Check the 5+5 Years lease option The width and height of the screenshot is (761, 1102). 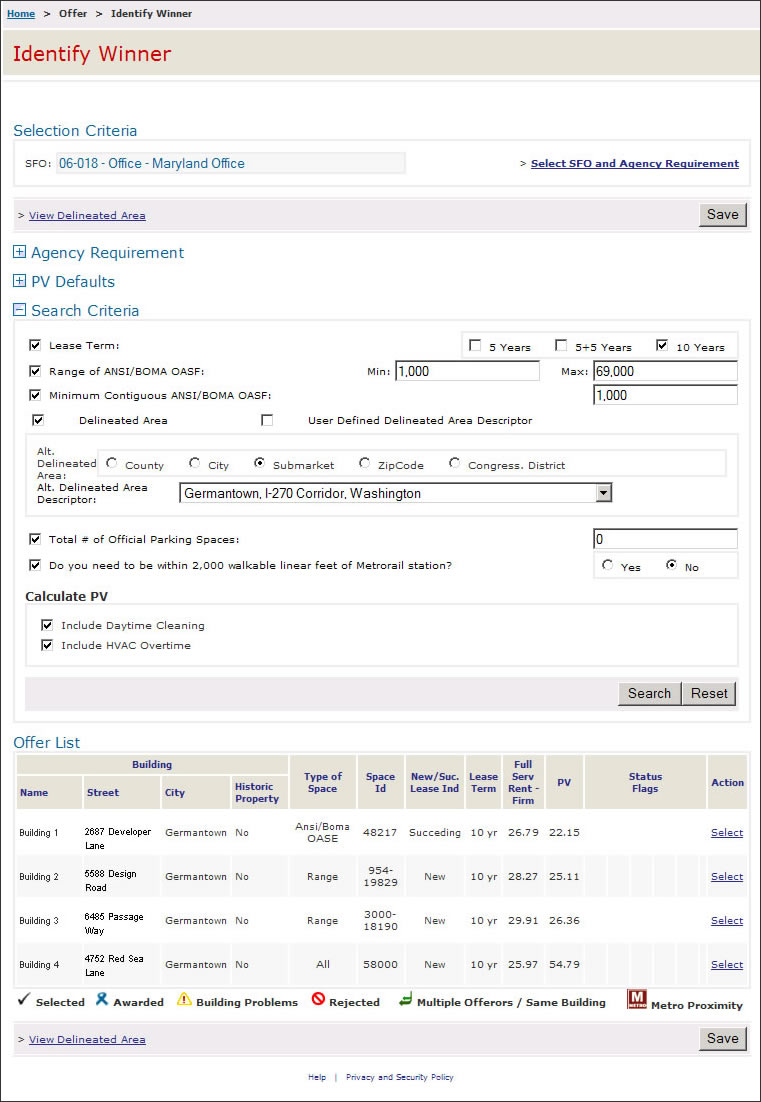[561, 346]
